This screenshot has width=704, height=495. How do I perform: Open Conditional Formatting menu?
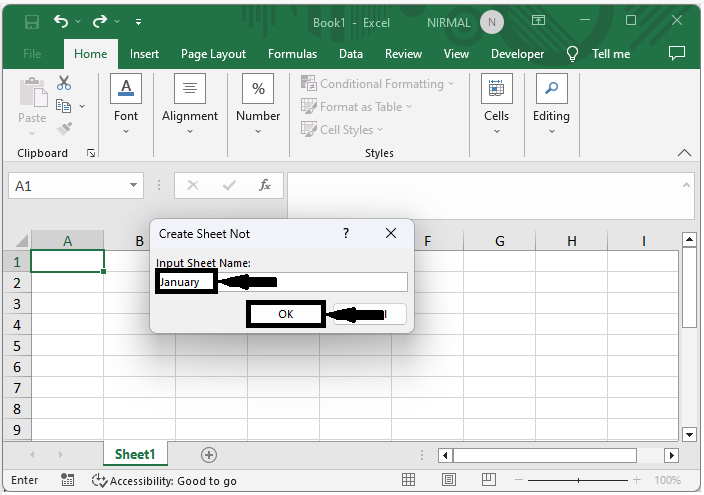tap(378, 84)
